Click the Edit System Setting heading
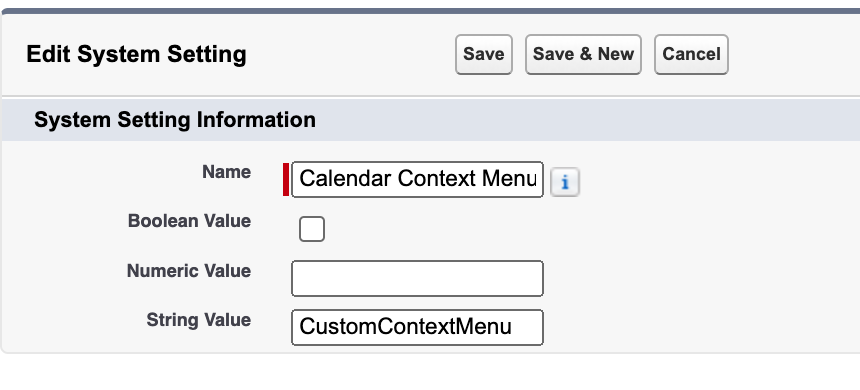The height and width of the screenshot is (390, 860). 137,54
